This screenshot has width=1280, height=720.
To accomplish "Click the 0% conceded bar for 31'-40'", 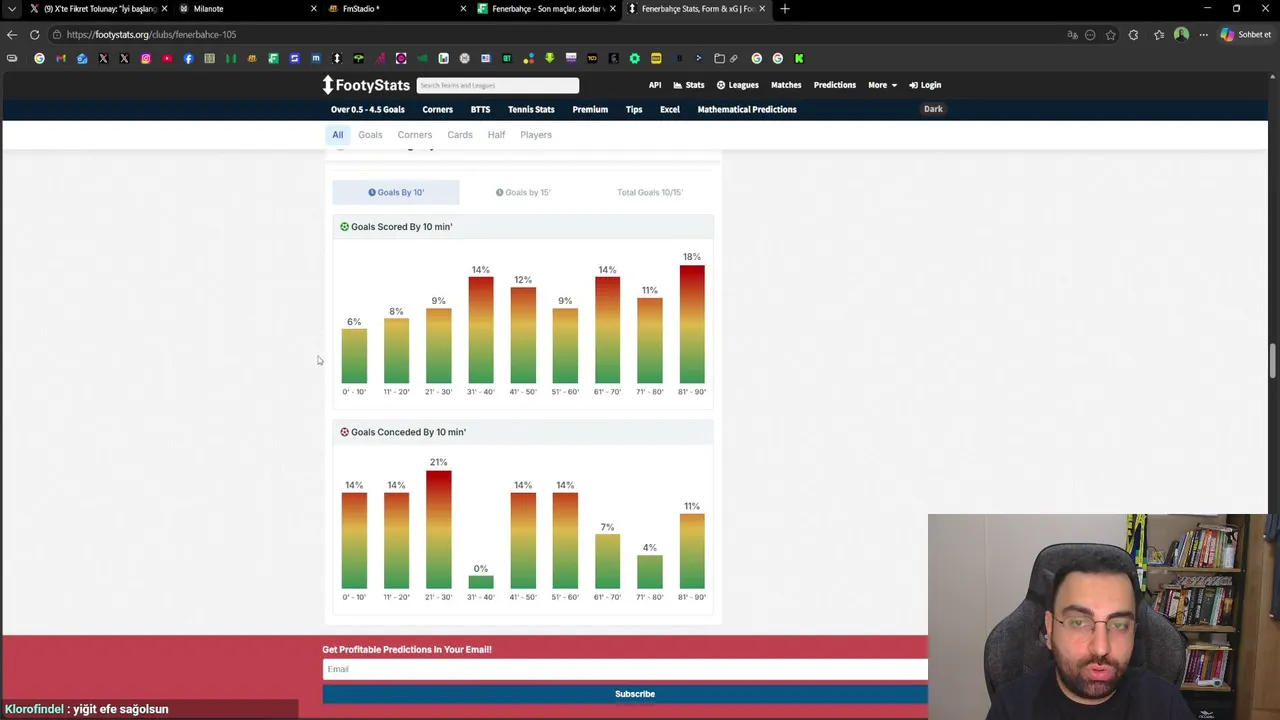I will click(x=481, y=583).
